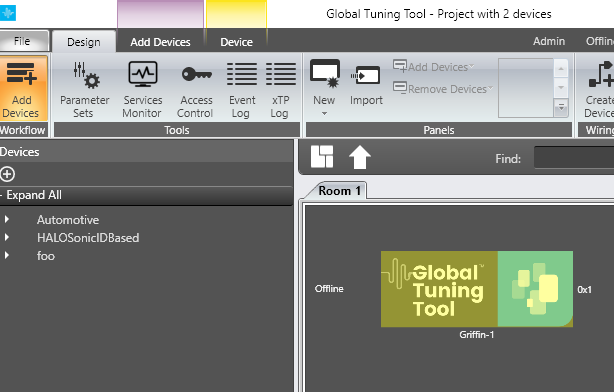Expand the Automotive tree node
This screenshot has height=392, width=614.
point(7,219)
